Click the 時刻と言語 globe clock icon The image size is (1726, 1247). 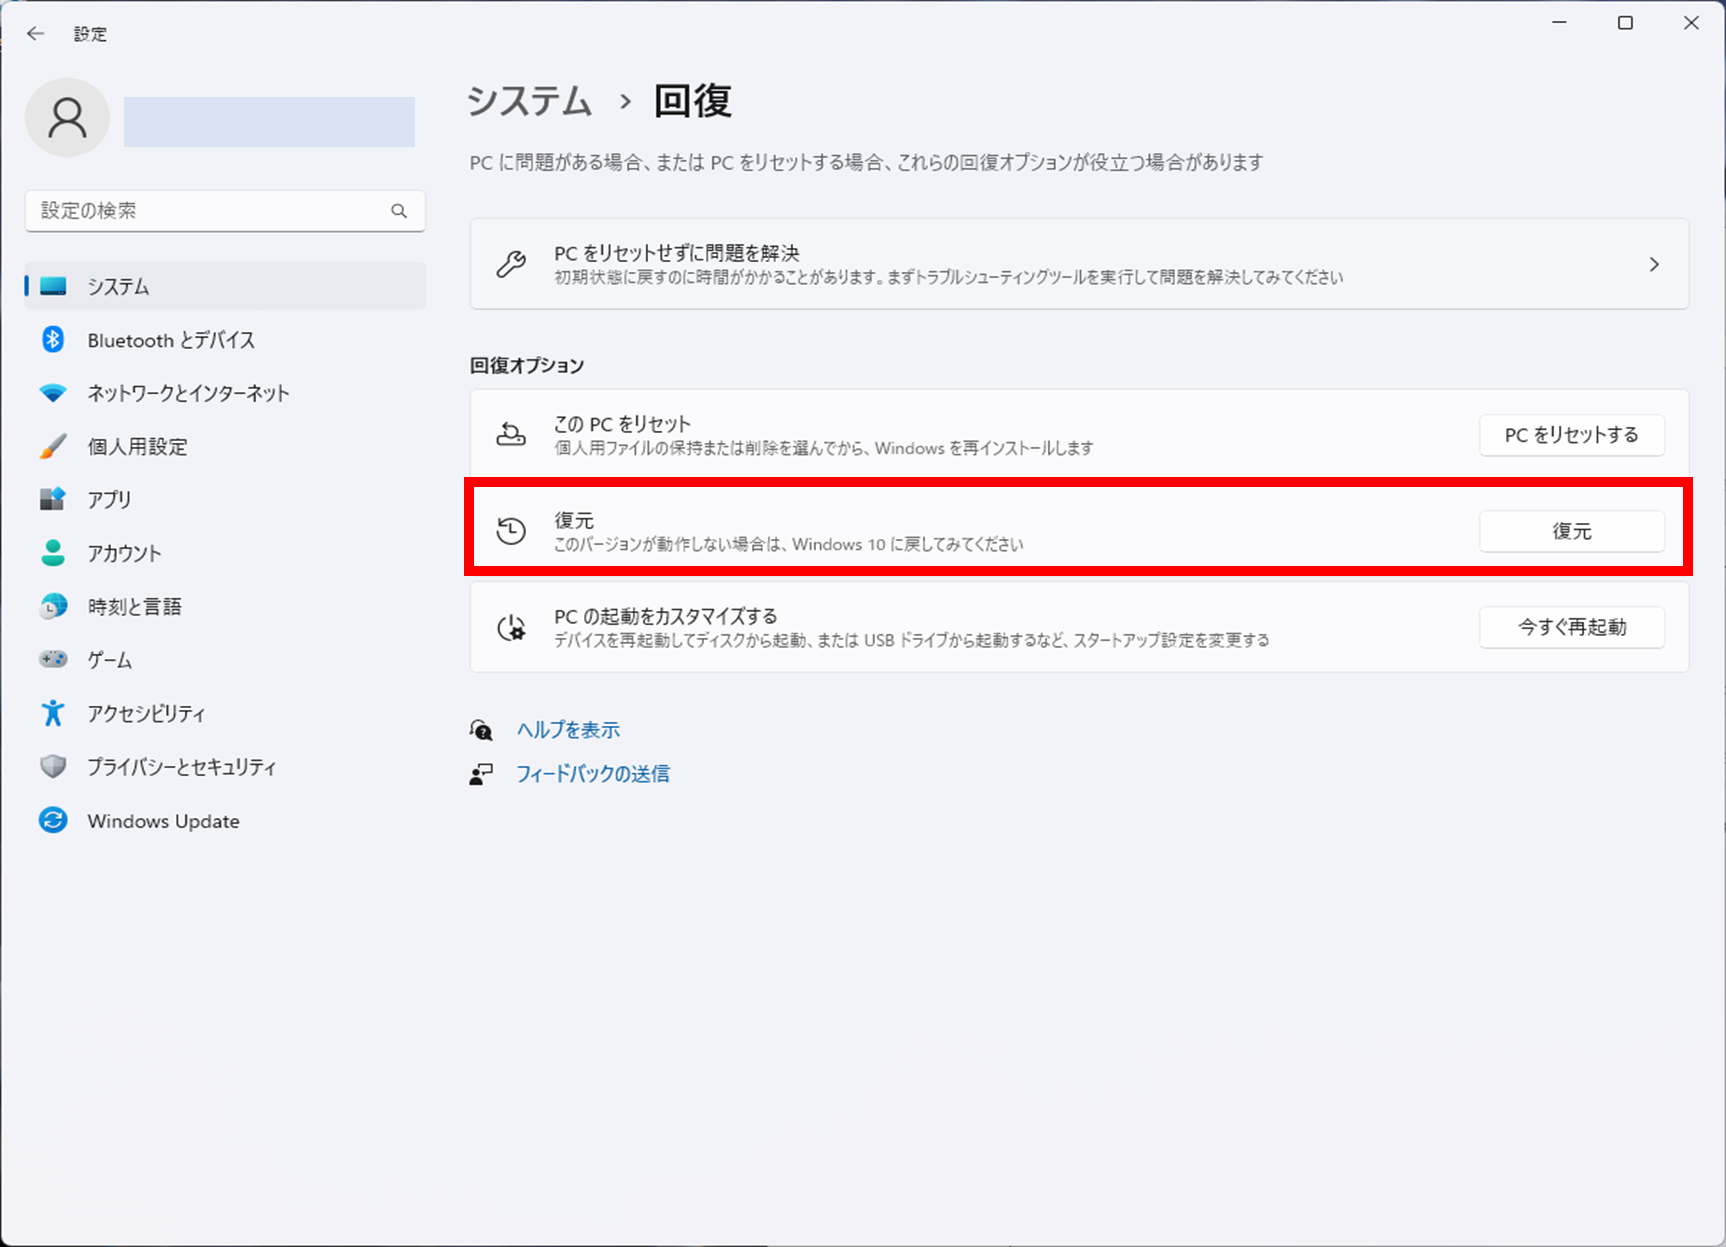53,606
